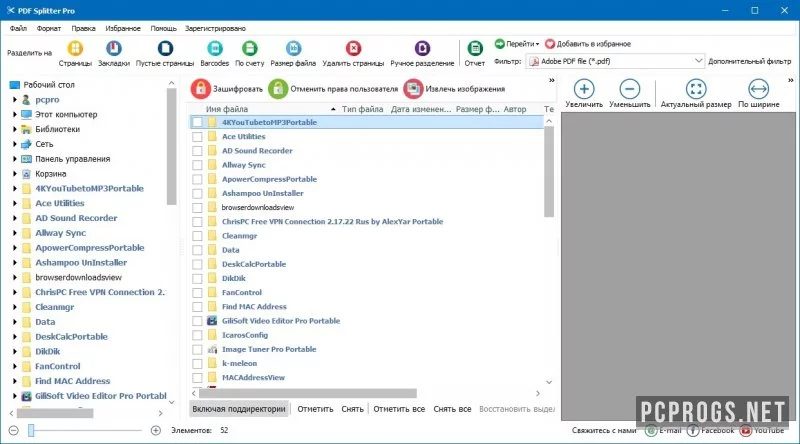Check the Allway Sync checkbox
This screenshot has height=444, width=800.
coord(197,165)
